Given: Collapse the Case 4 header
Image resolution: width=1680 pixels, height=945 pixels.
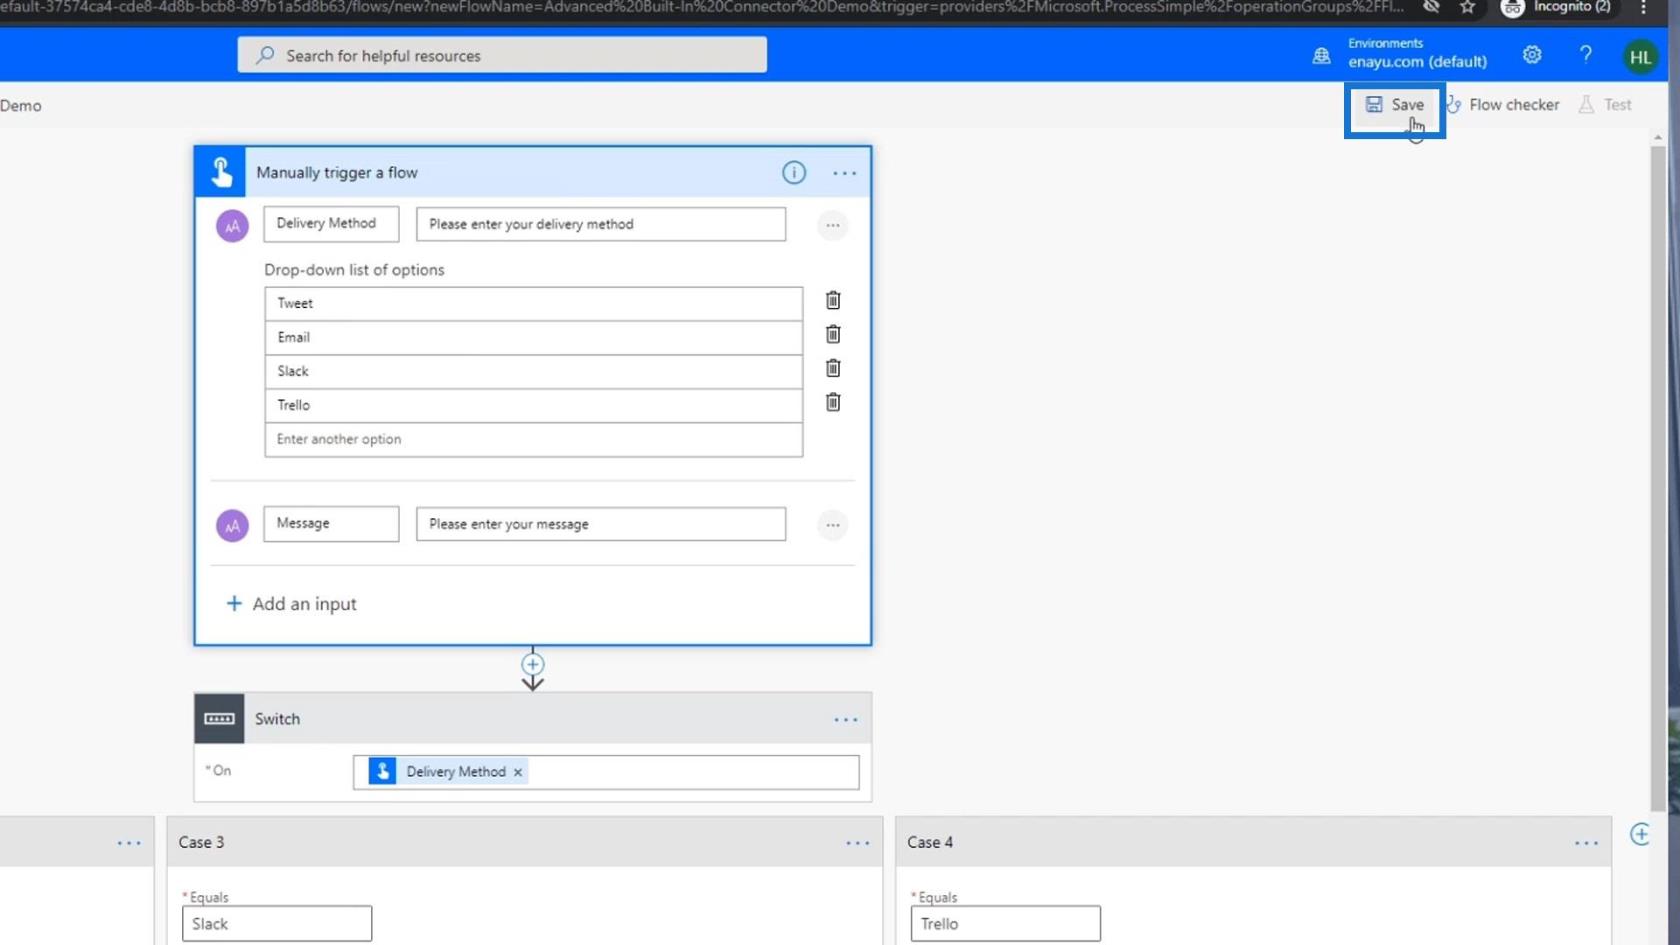Looking at the screenshot, I should click(1253, 842).
